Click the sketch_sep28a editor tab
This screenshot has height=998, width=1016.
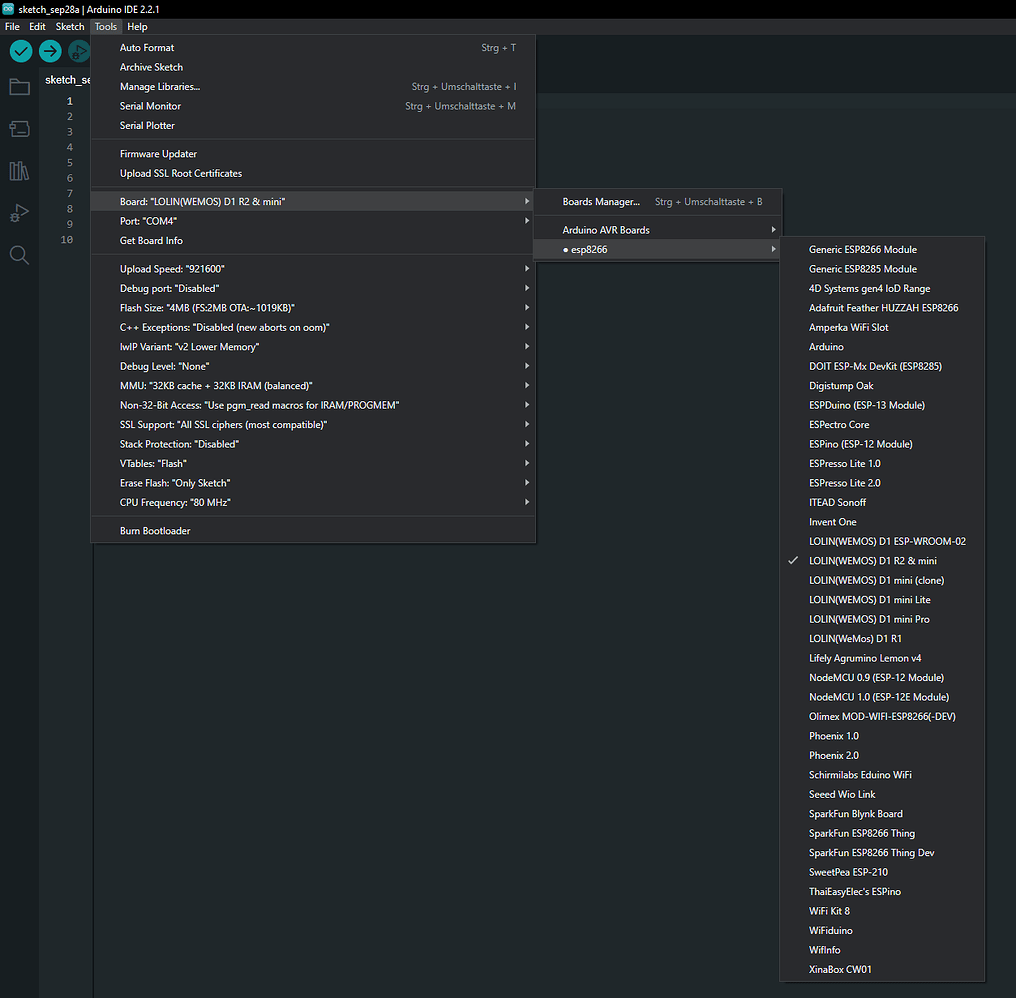click(68, 80)
